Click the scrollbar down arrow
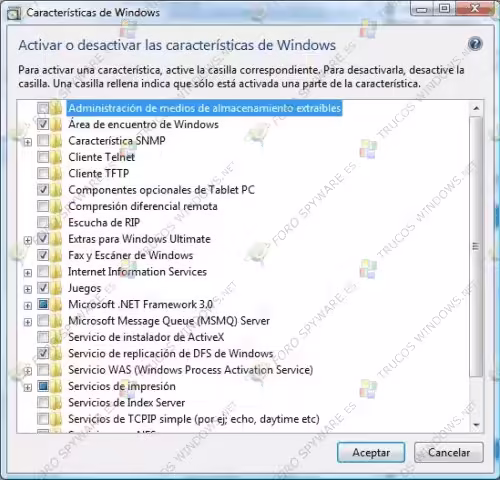Screen dimensions: 500x480 point(476,424)
